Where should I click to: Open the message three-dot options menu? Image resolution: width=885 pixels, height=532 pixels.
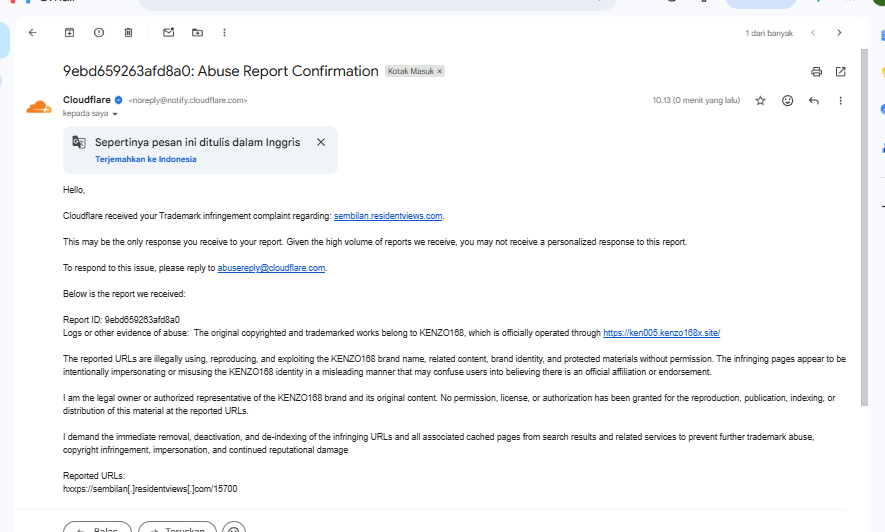840,100
